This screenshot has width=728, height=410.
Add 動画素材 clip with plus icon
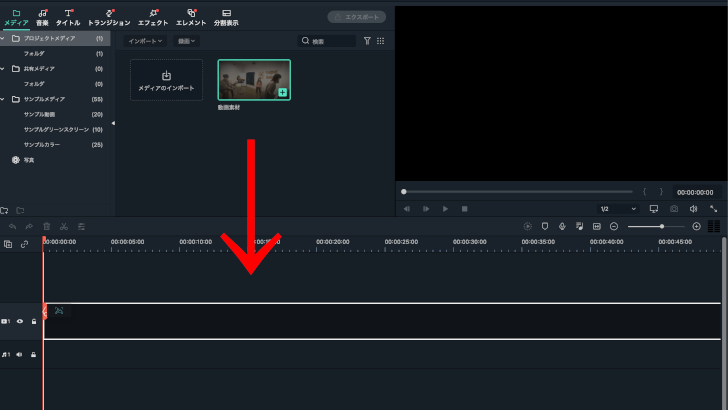[282, 92]
